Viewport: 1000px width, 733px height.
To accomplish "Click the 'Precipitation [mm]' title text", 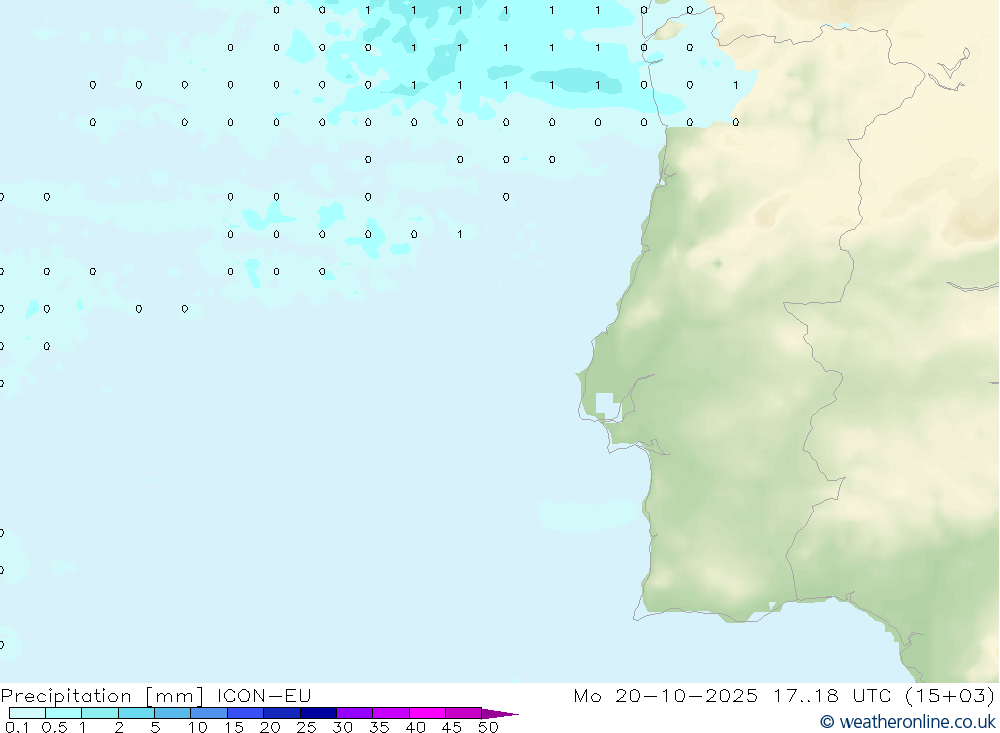I will [x=102, y=696].
